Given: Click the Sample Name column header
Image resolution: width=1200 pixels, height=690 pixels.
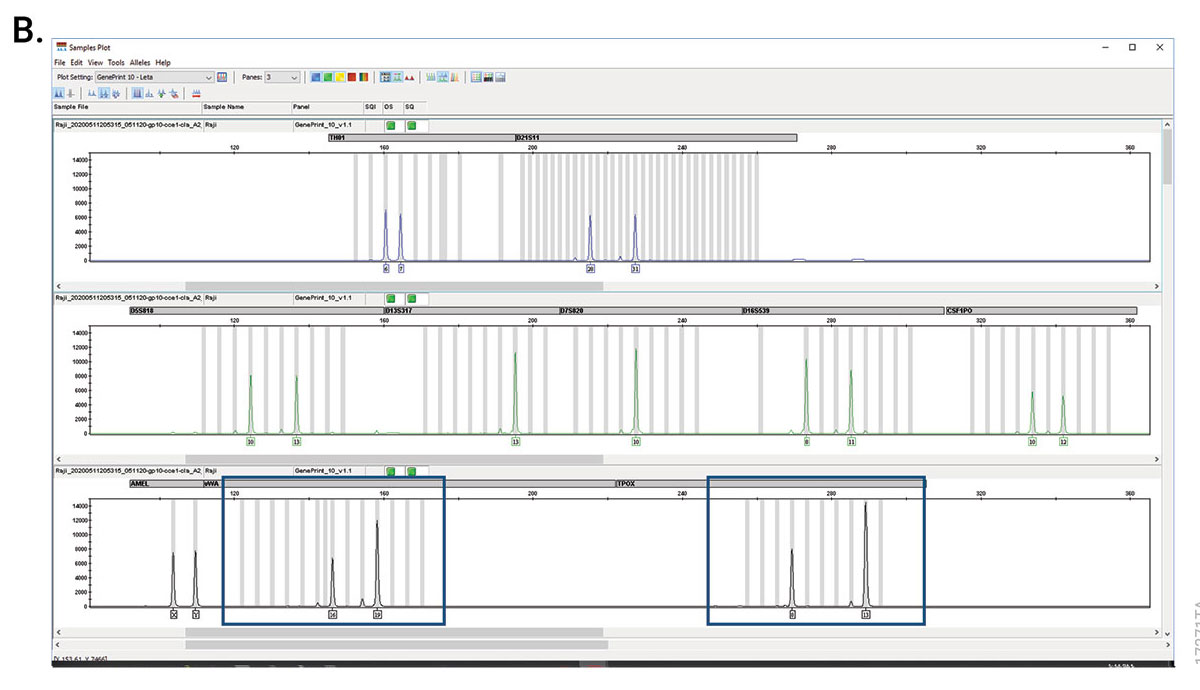Looking at the screenshot, I should [x=224, y=106].
